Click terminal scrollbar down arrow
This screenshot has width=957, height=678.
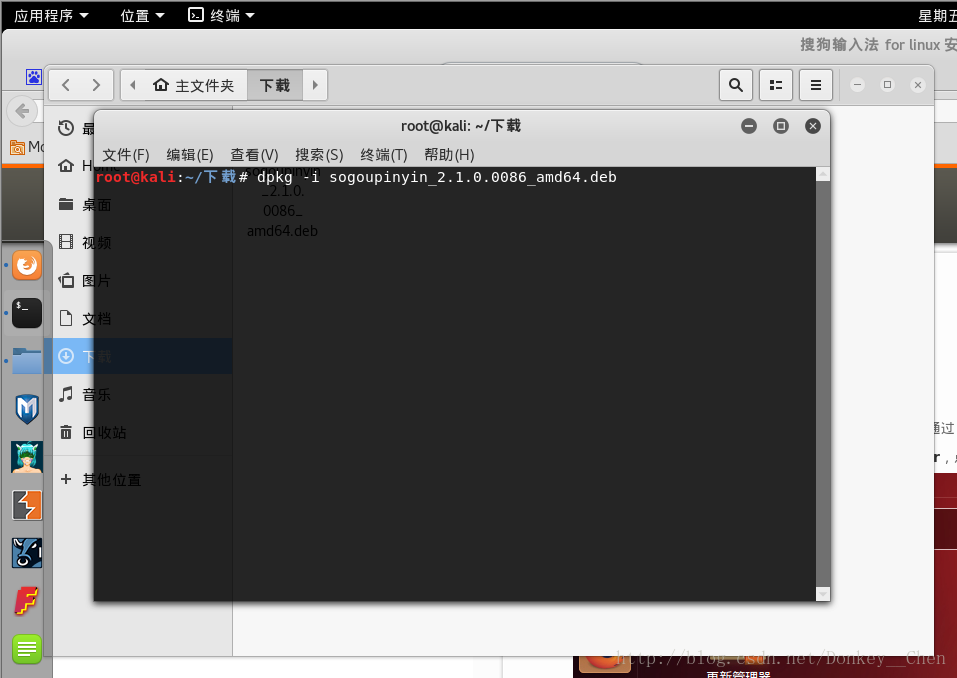point(823,593)
